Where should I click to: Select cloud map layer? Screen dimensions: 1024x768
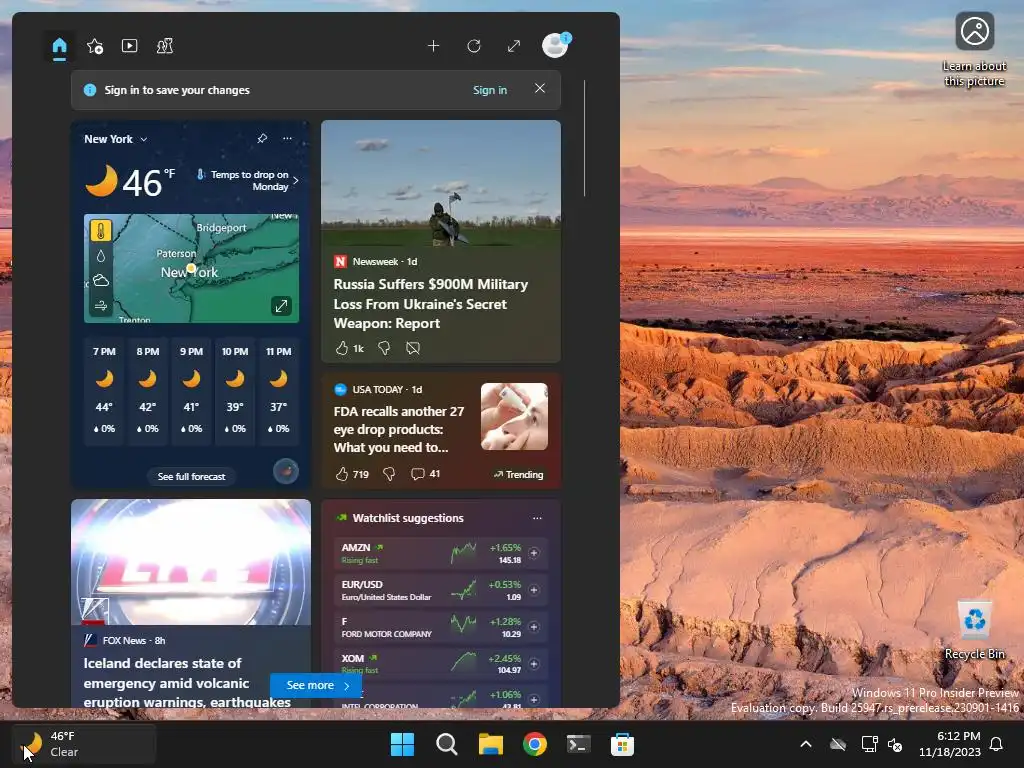pyautogui.click(x=101, y=281)
